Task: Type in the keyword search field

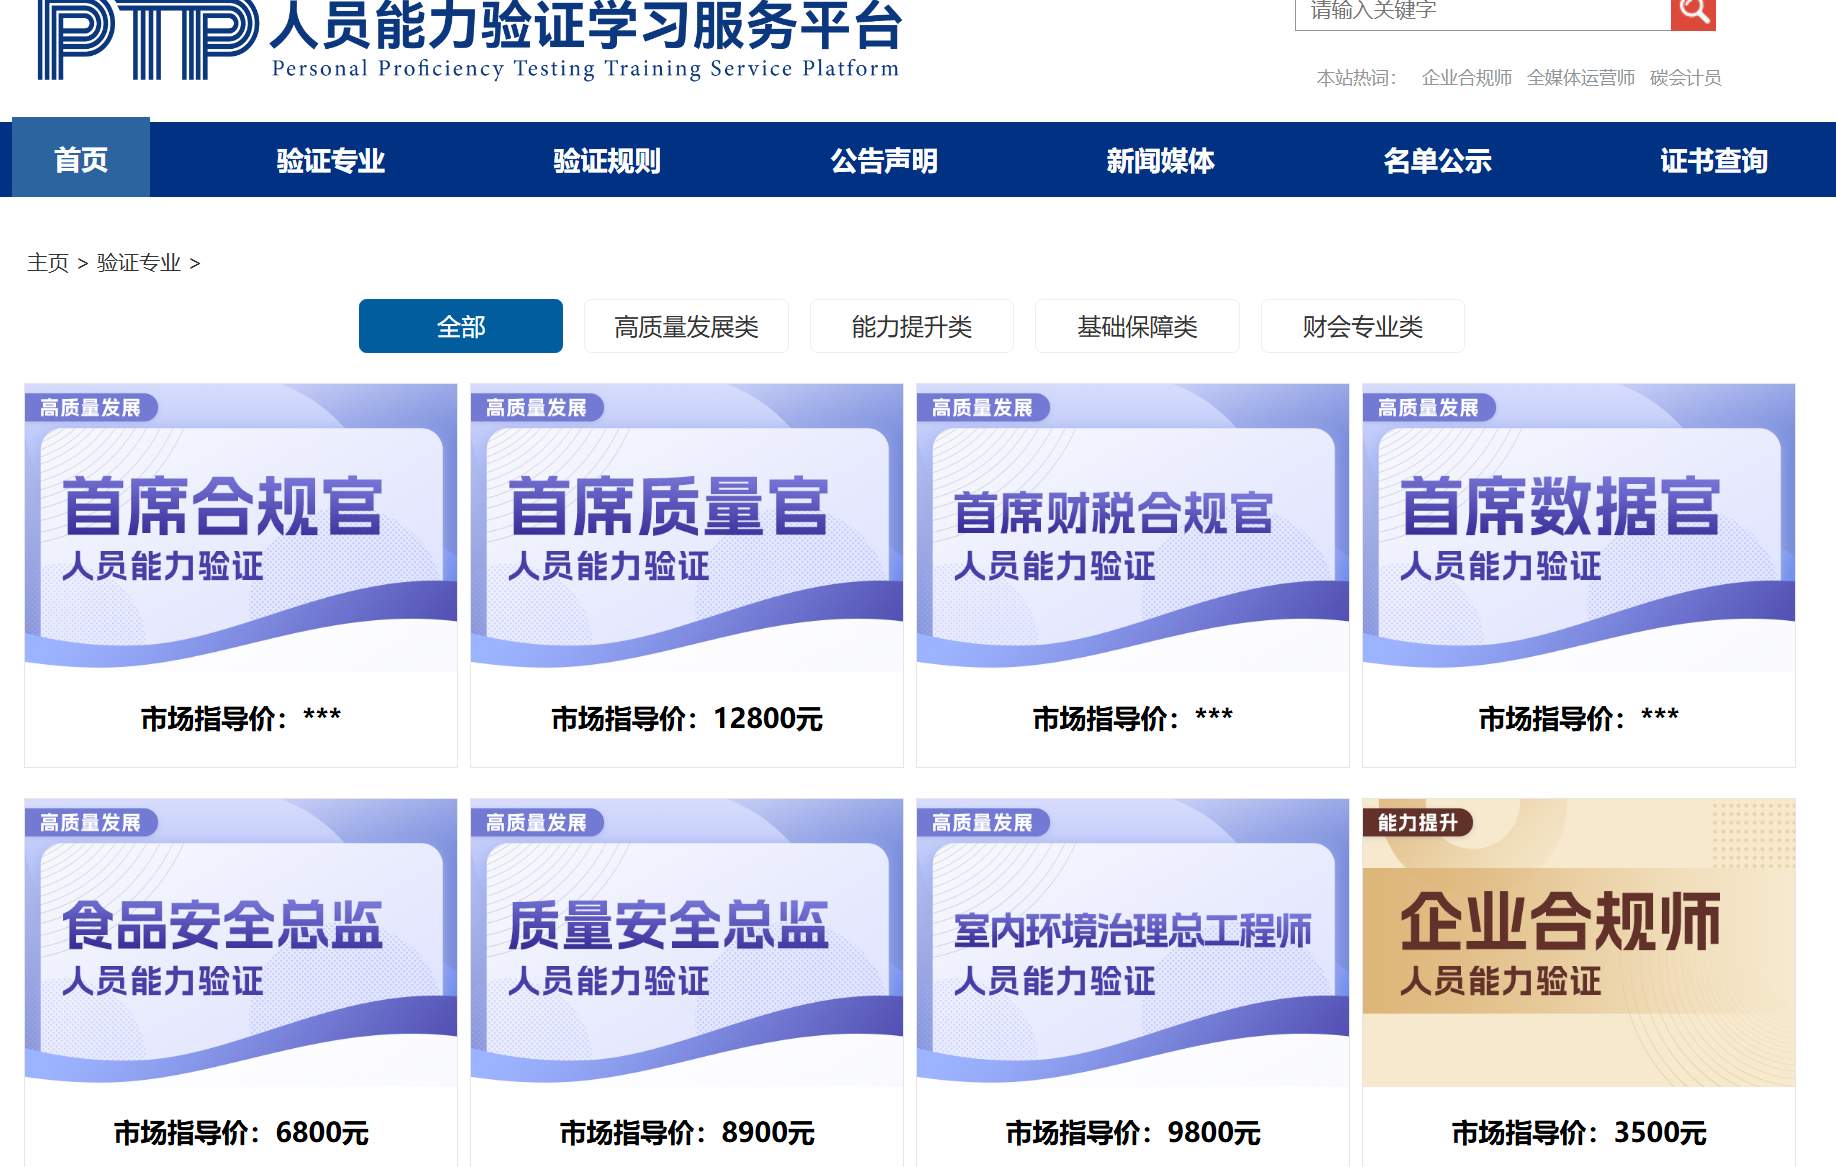Action: coord(1482,13)
